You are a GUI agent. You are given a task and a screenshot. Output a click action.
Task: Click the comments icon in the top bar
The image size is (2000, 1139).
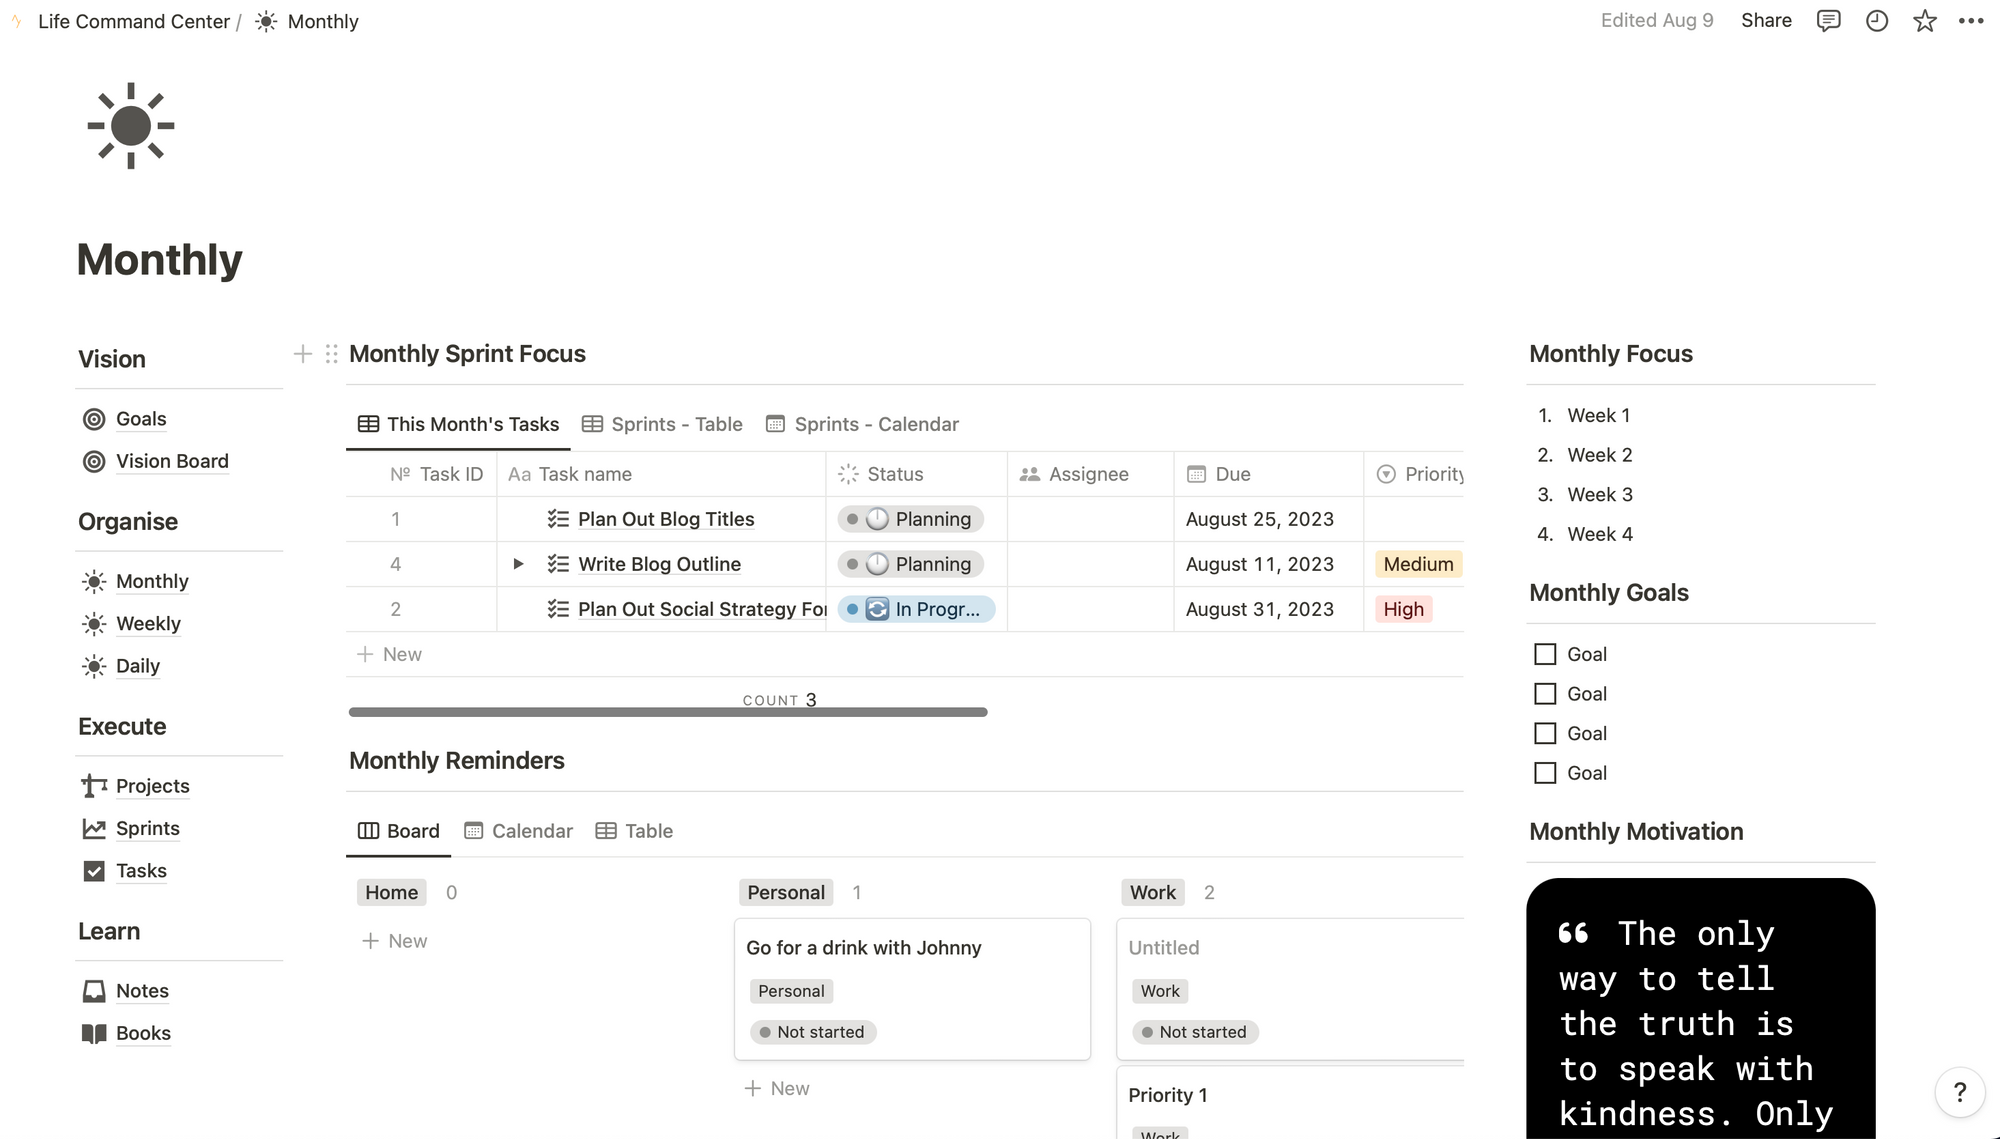pyautogui.click(x=1829, y=20)
